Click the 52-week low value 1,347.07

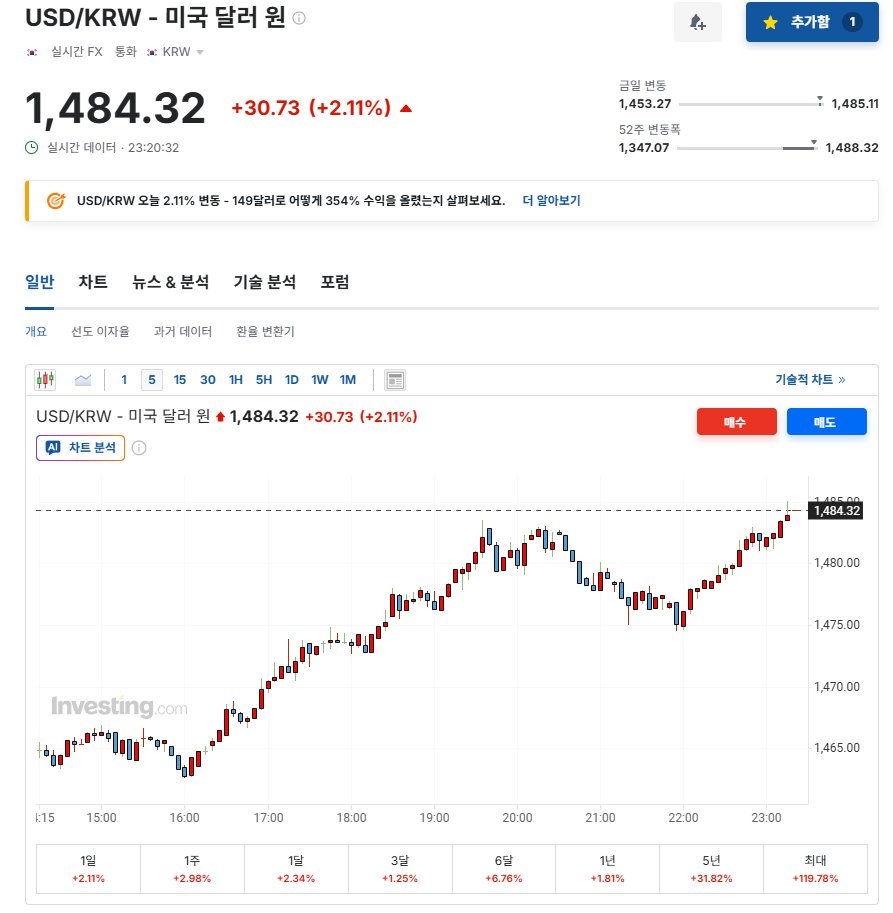[x=644, y=148]
